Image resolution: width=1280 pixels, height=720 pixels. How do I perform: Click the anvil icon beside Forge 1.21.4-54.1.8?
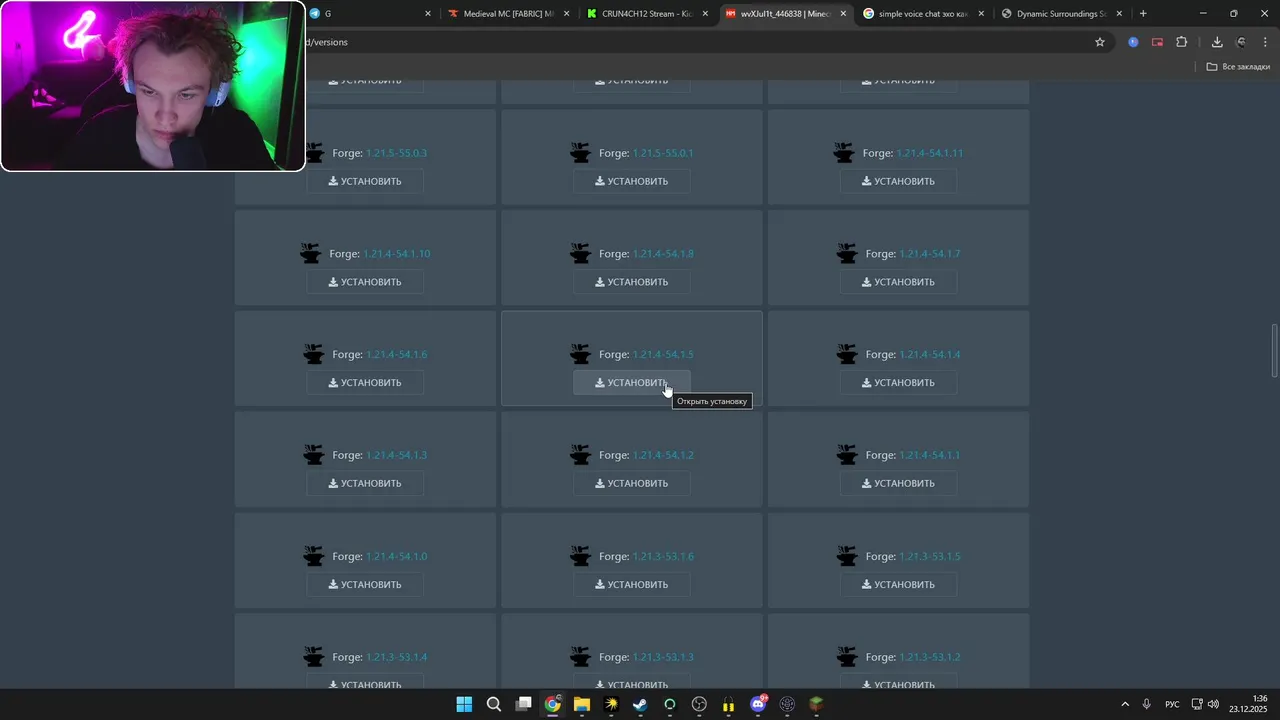[580, 254]
